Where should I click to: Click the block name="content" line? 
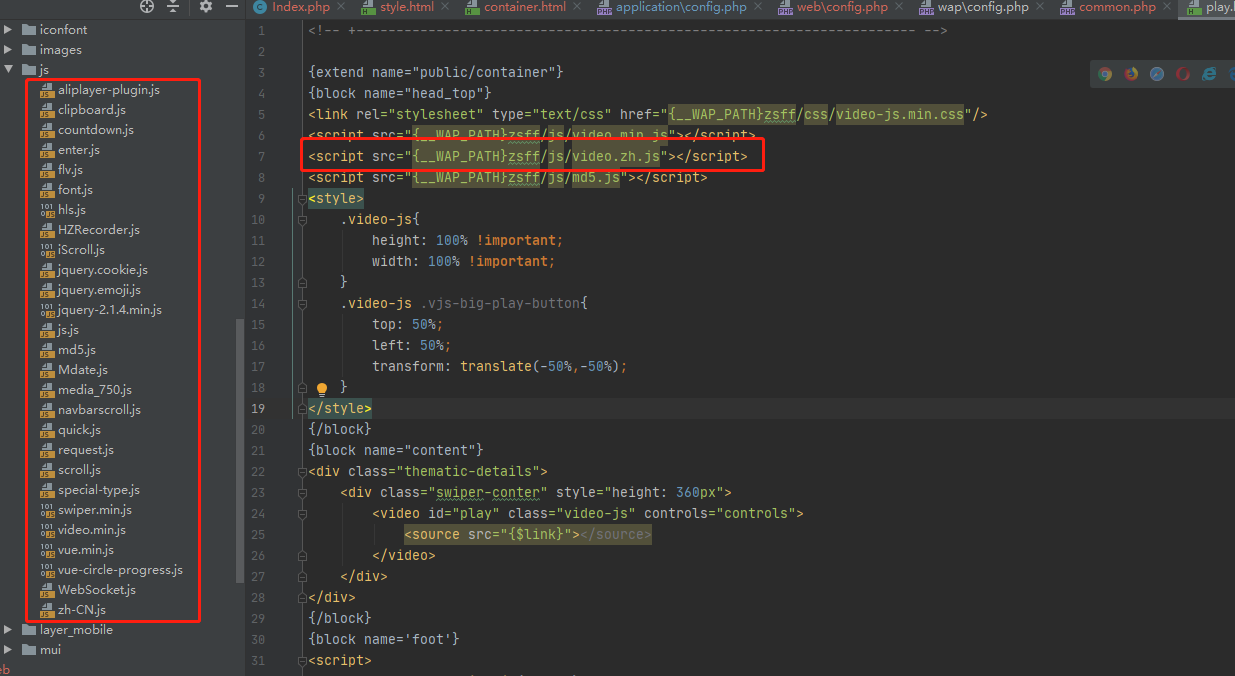tap(396, 451)
